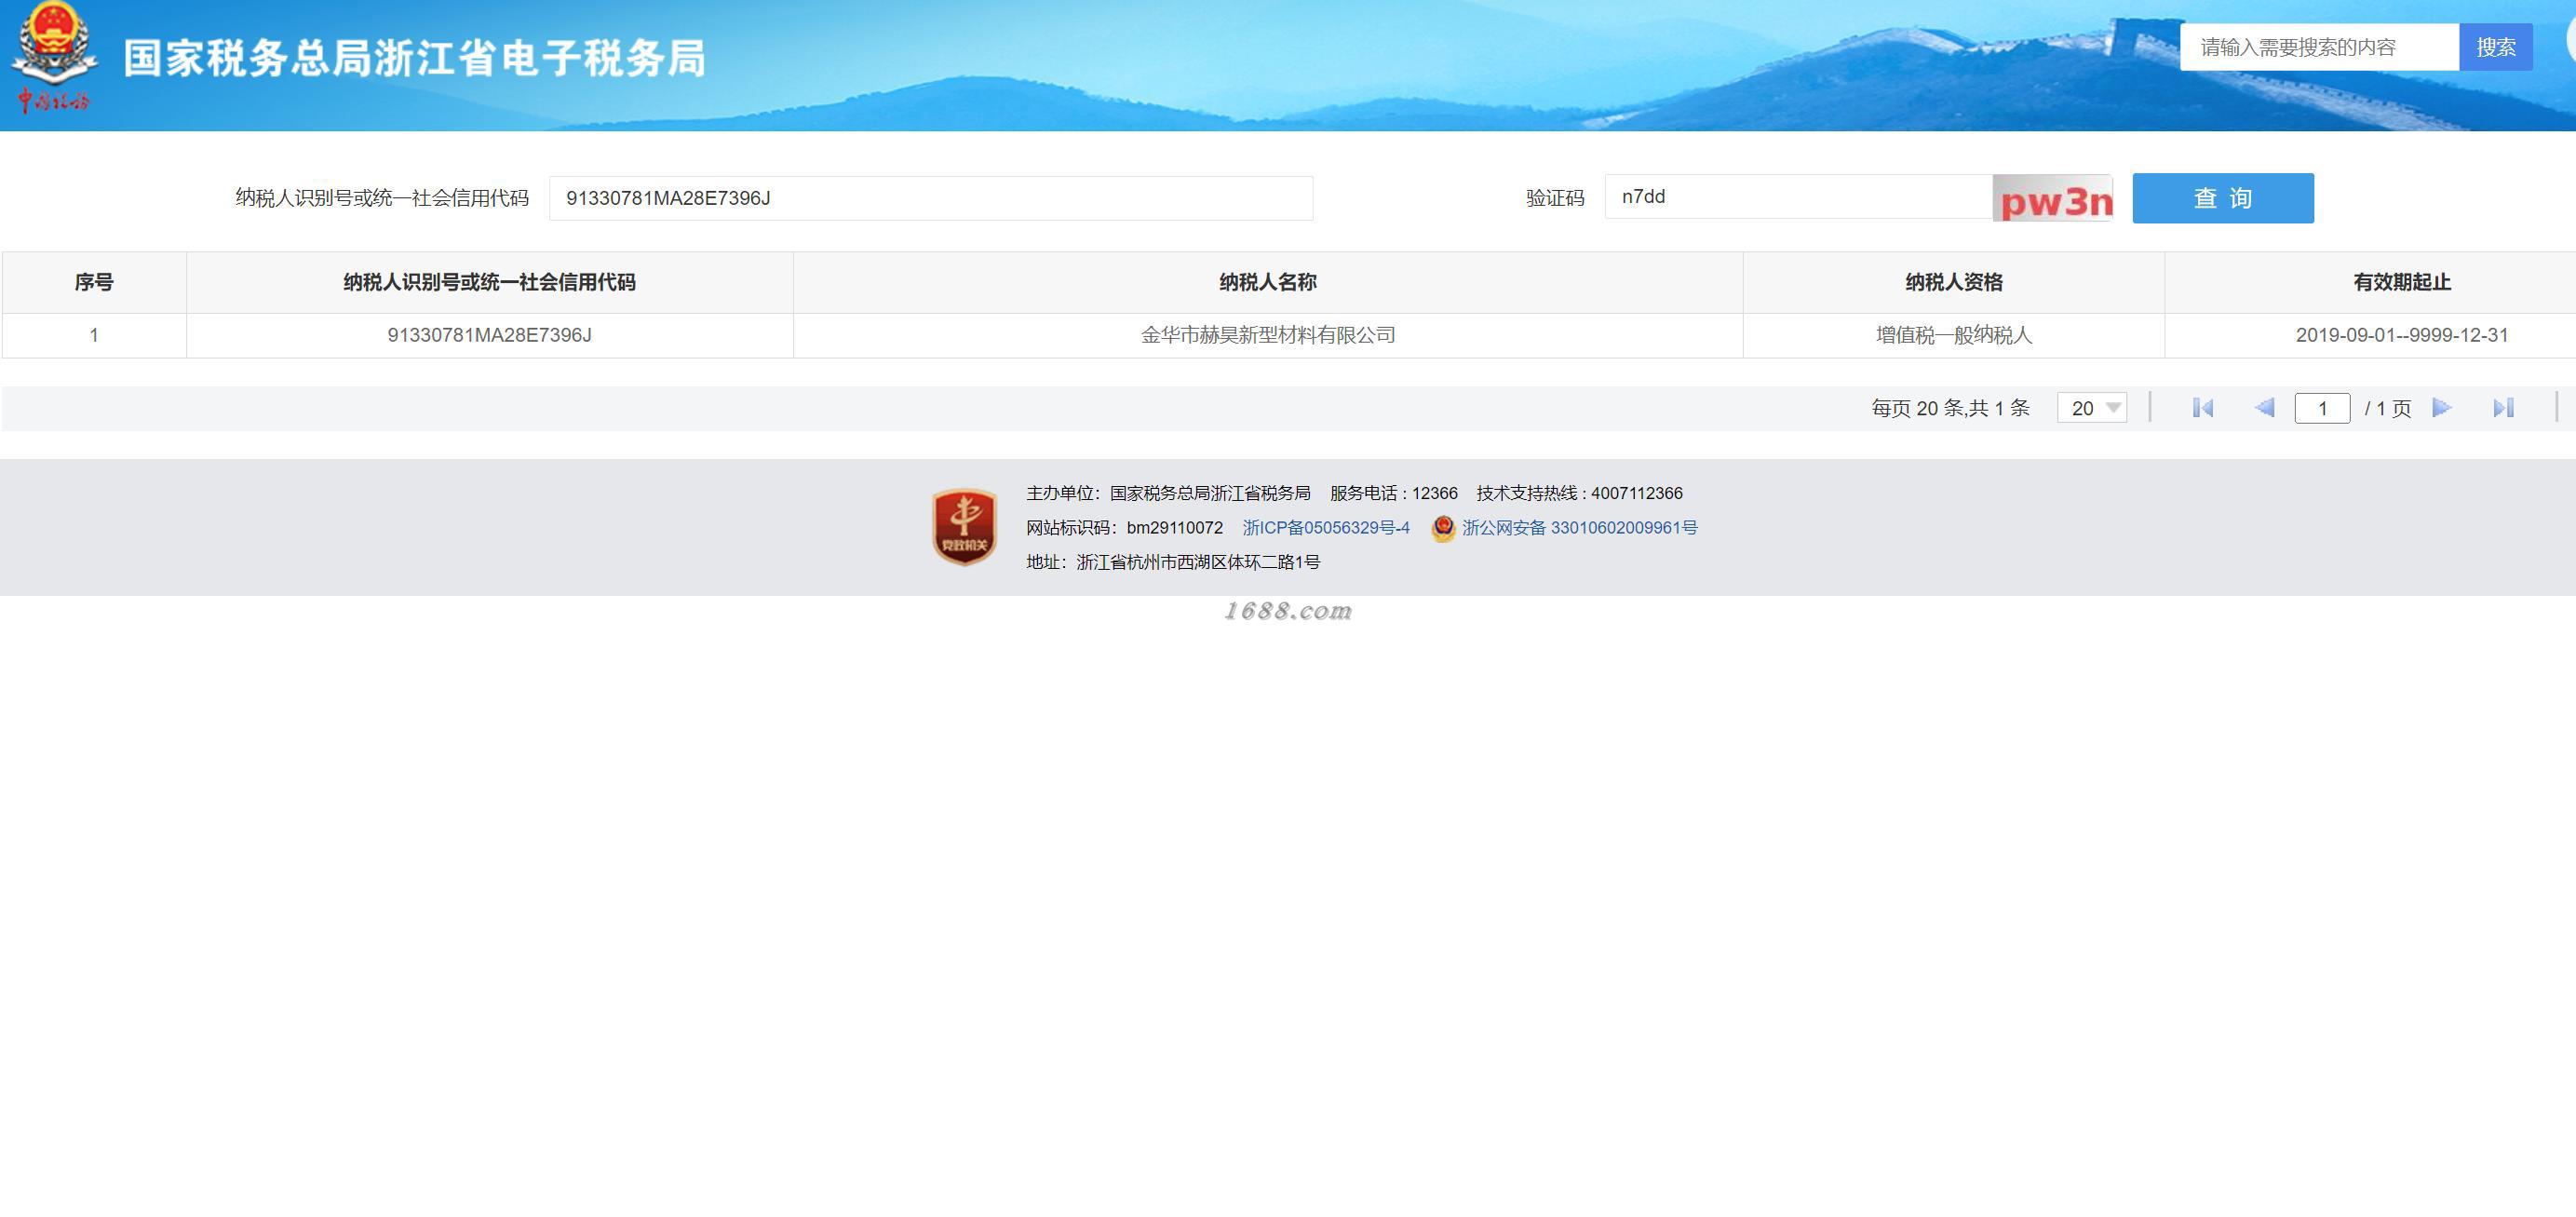
Task: Open the 20 per-page dropdown
Action: [x=2092, y=408]
